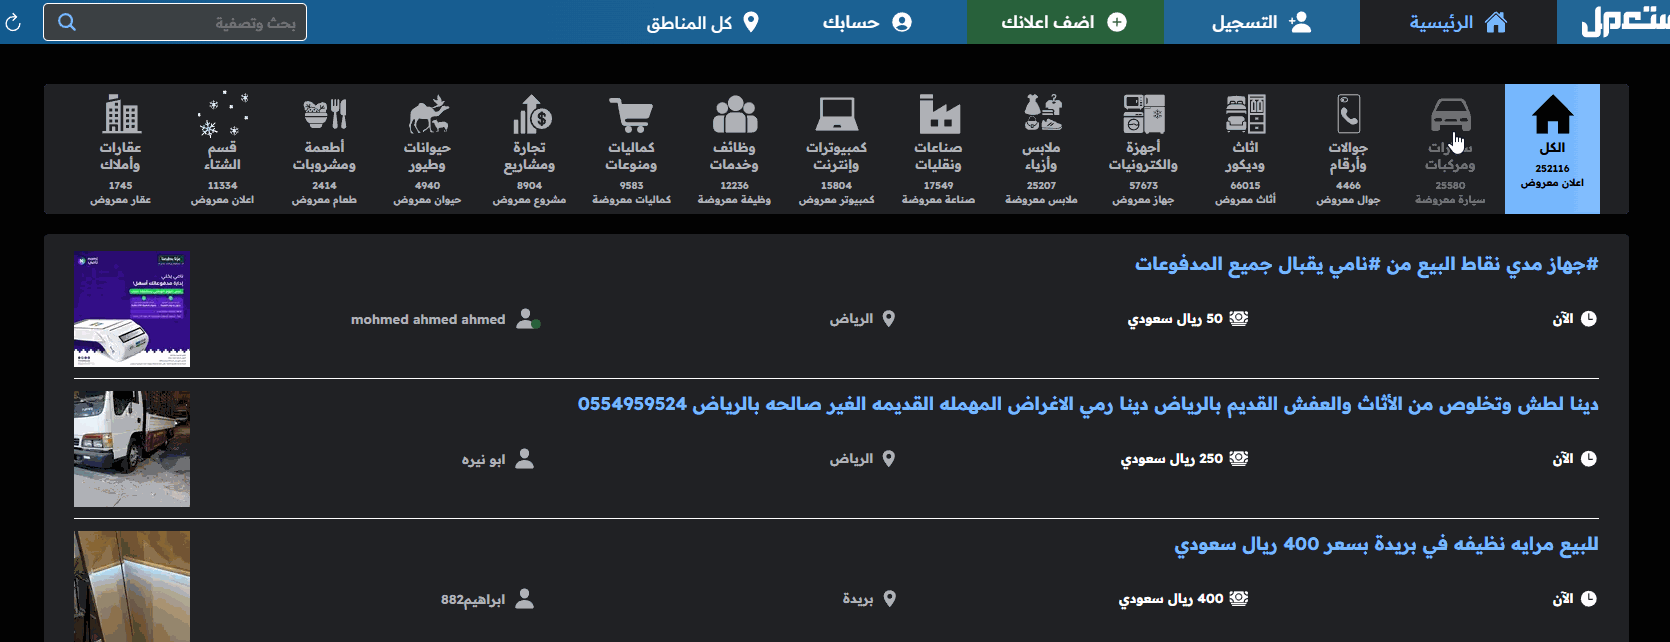This screenshot has width=1670, height=642.
Task: Open the للبيع مرايه نظيفه ad link
Action: coord(1386,544)
